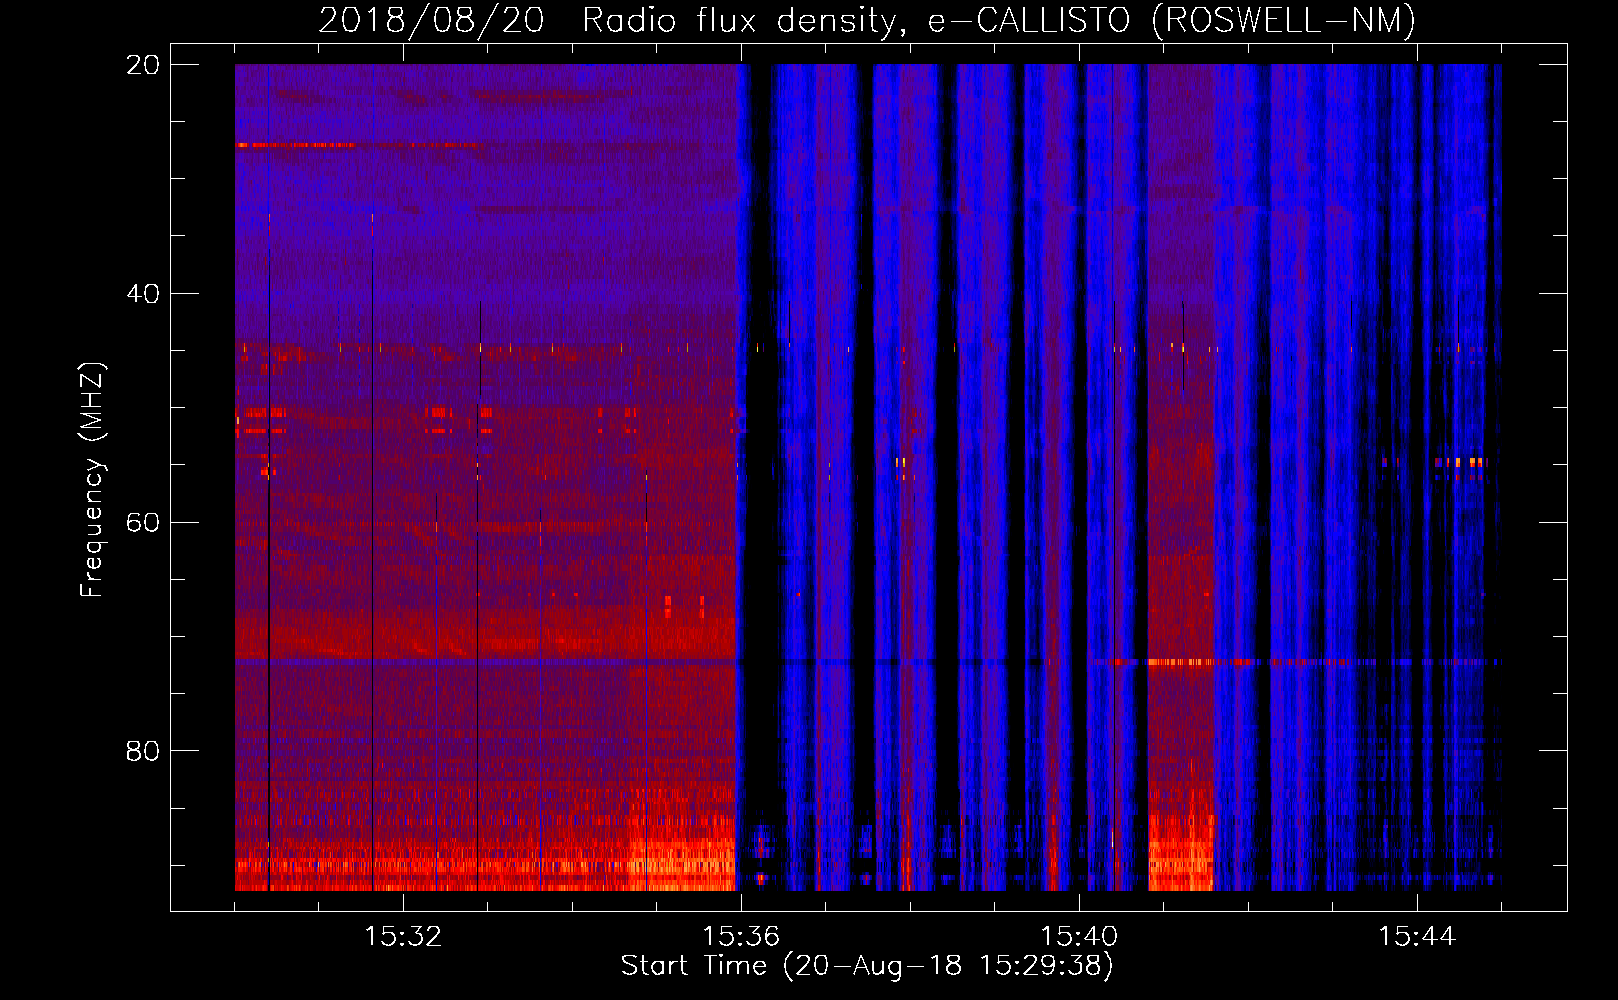Click the frequency tick label '60'
Screen dimensions: 1618x1000
[x=143, y=522]
